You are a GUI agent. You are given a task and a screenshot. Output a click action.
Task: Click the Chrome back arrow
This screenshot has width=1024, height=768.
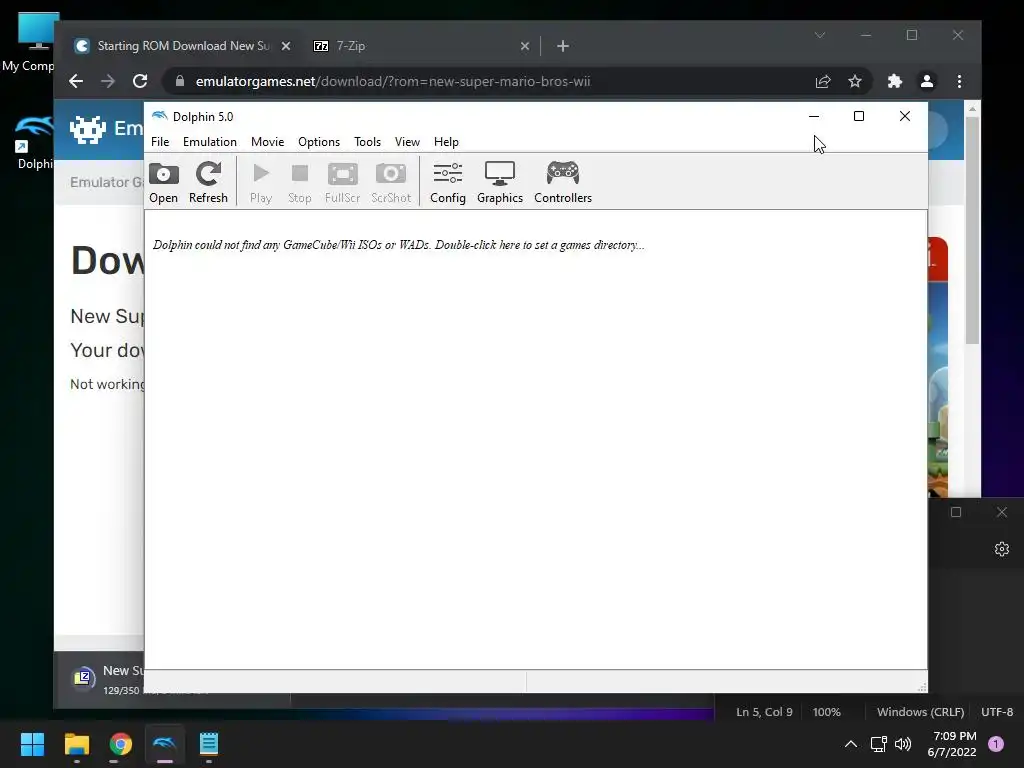pos(76,81)
